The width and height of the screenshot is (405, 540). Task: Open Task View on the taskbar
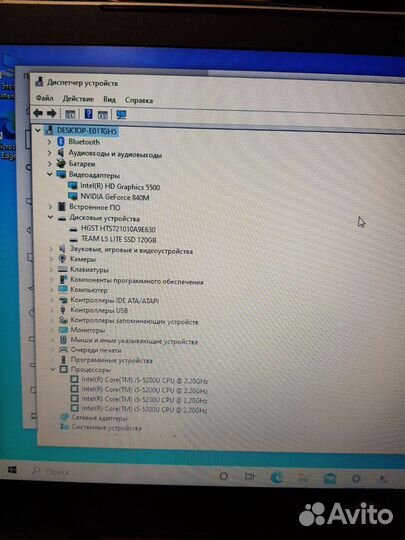(249, 476)
